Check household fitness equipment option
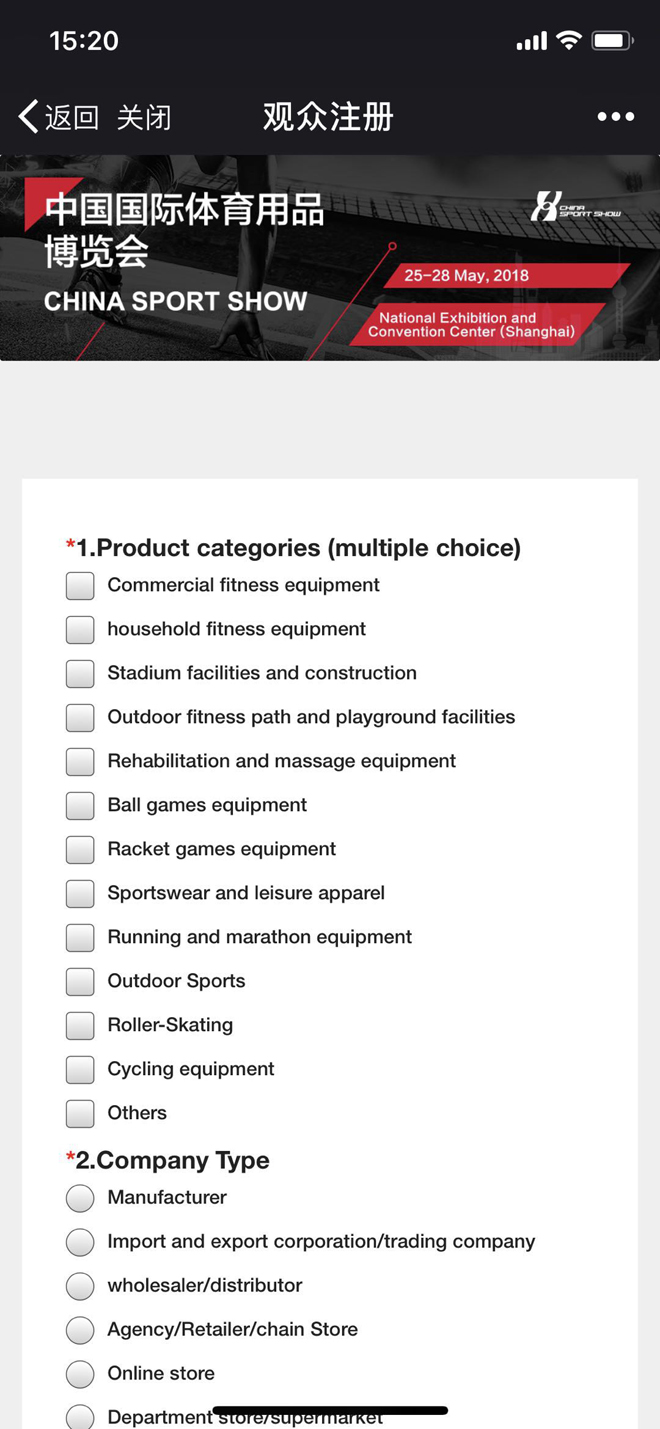 [x=80, y=630]
